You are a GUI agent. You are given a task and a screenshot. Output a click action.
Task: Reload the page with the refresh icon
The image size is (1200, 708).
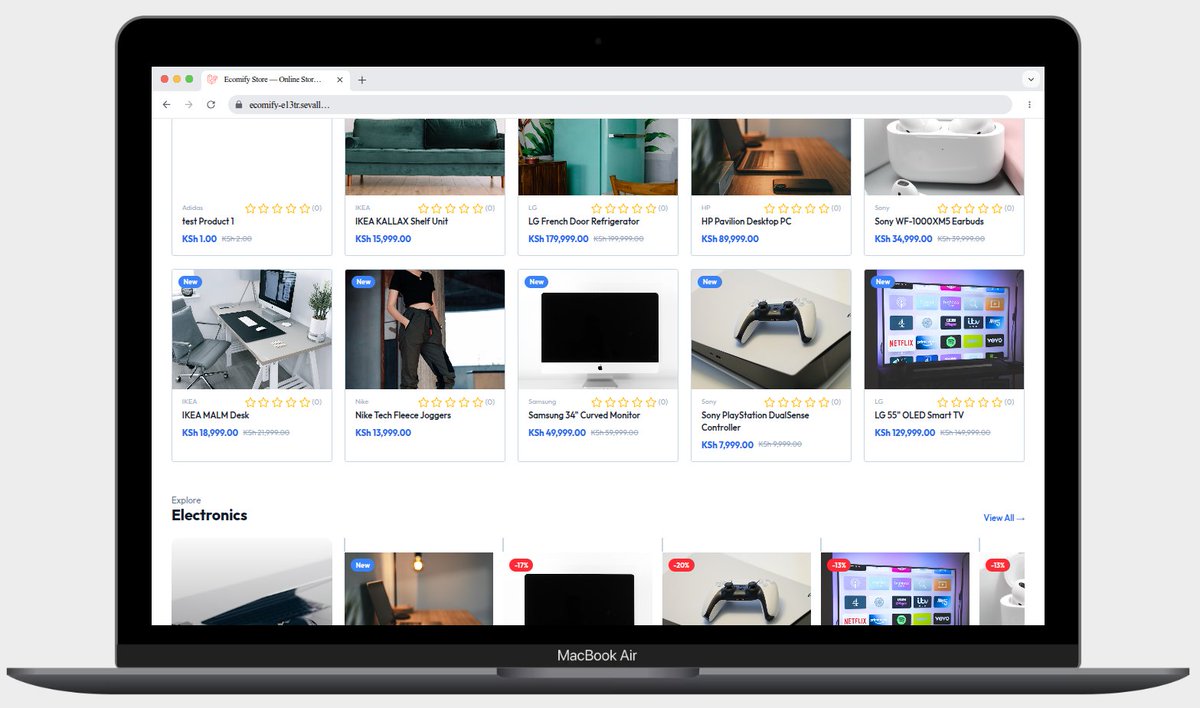coord(211,104)
